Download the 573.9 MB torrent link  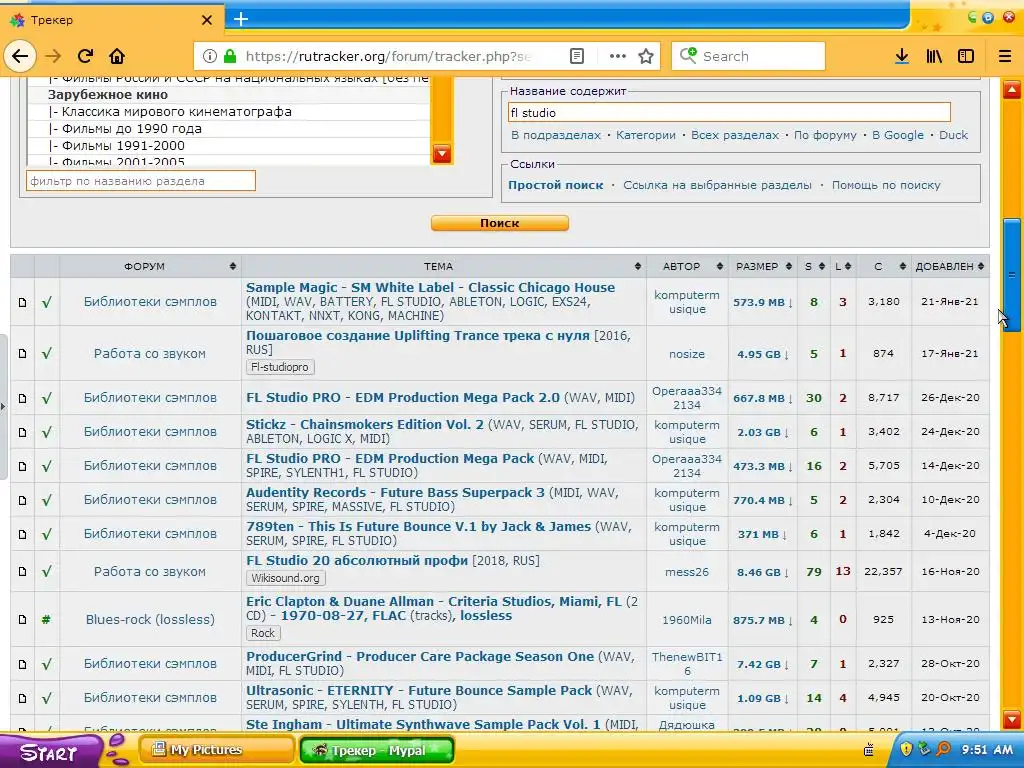[x=763, y=302]
